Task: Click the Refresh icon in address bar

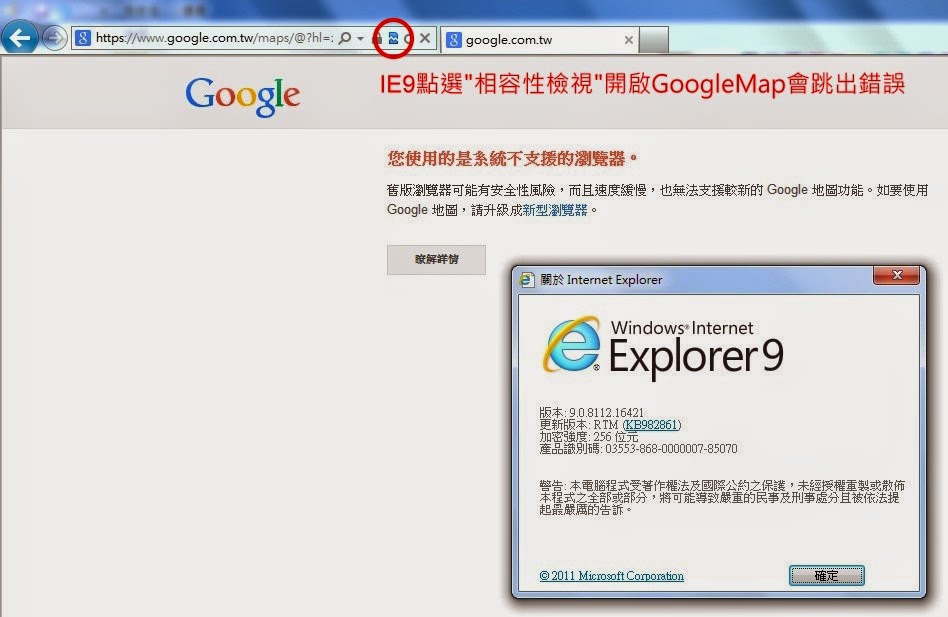Action: [408, 39]
